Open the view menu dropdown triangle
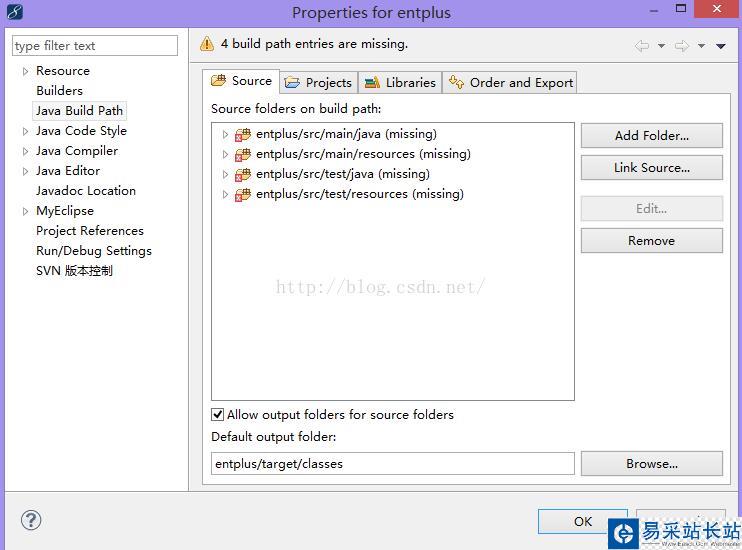This screenshot has width=742, height=550. click(721, 46)
